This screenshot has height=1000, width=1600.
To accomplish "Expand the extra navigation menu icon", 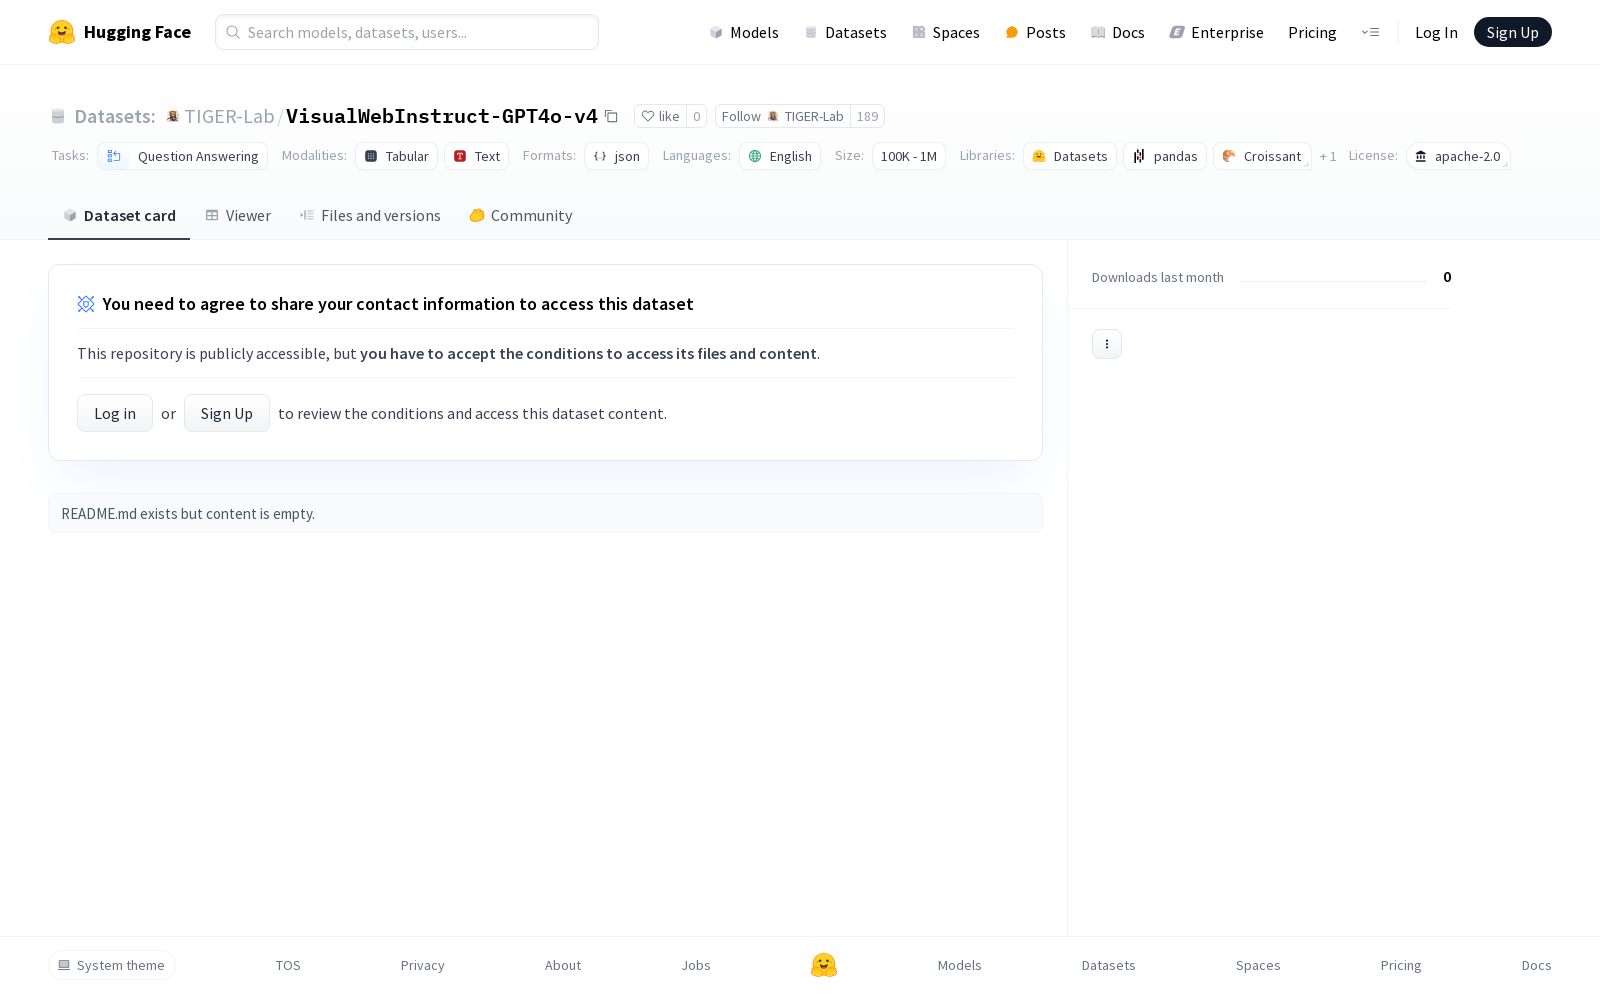I will pyautogui.click(x=1370, y=32).
